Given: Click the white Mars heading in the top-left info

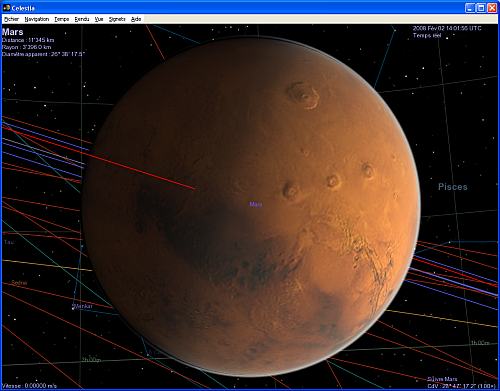Looking at the screenshot, I should (13, 32).
